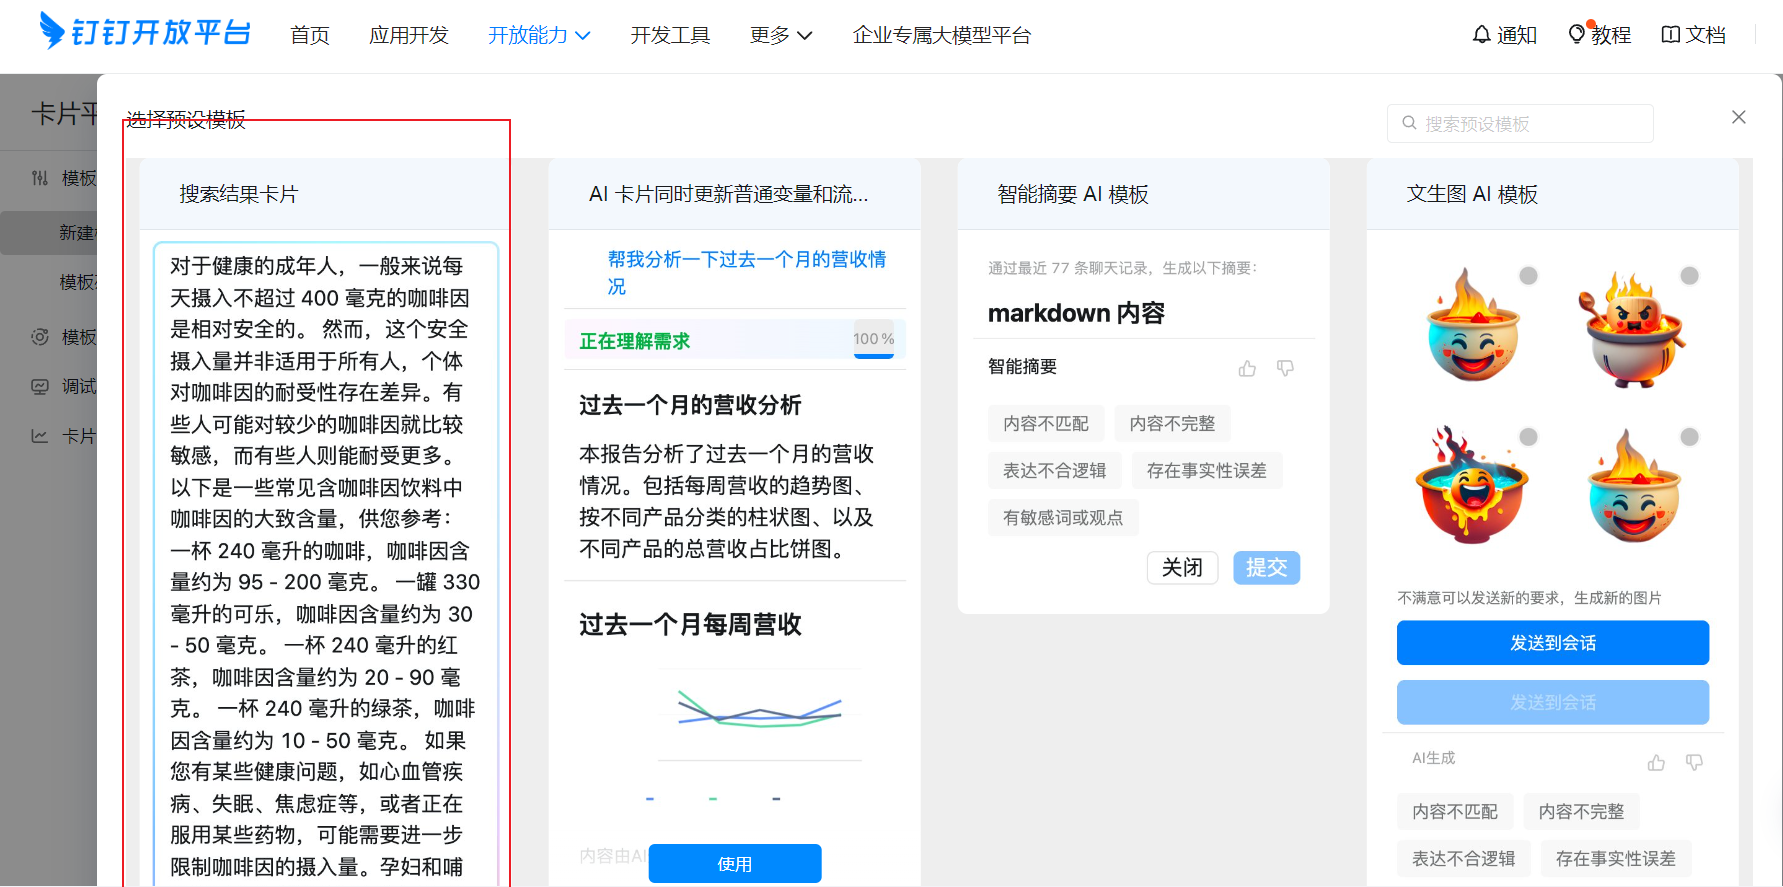1783x887 pixels.
Task: Select the top-right angry bowl image radio
Action: [1689, 276]
